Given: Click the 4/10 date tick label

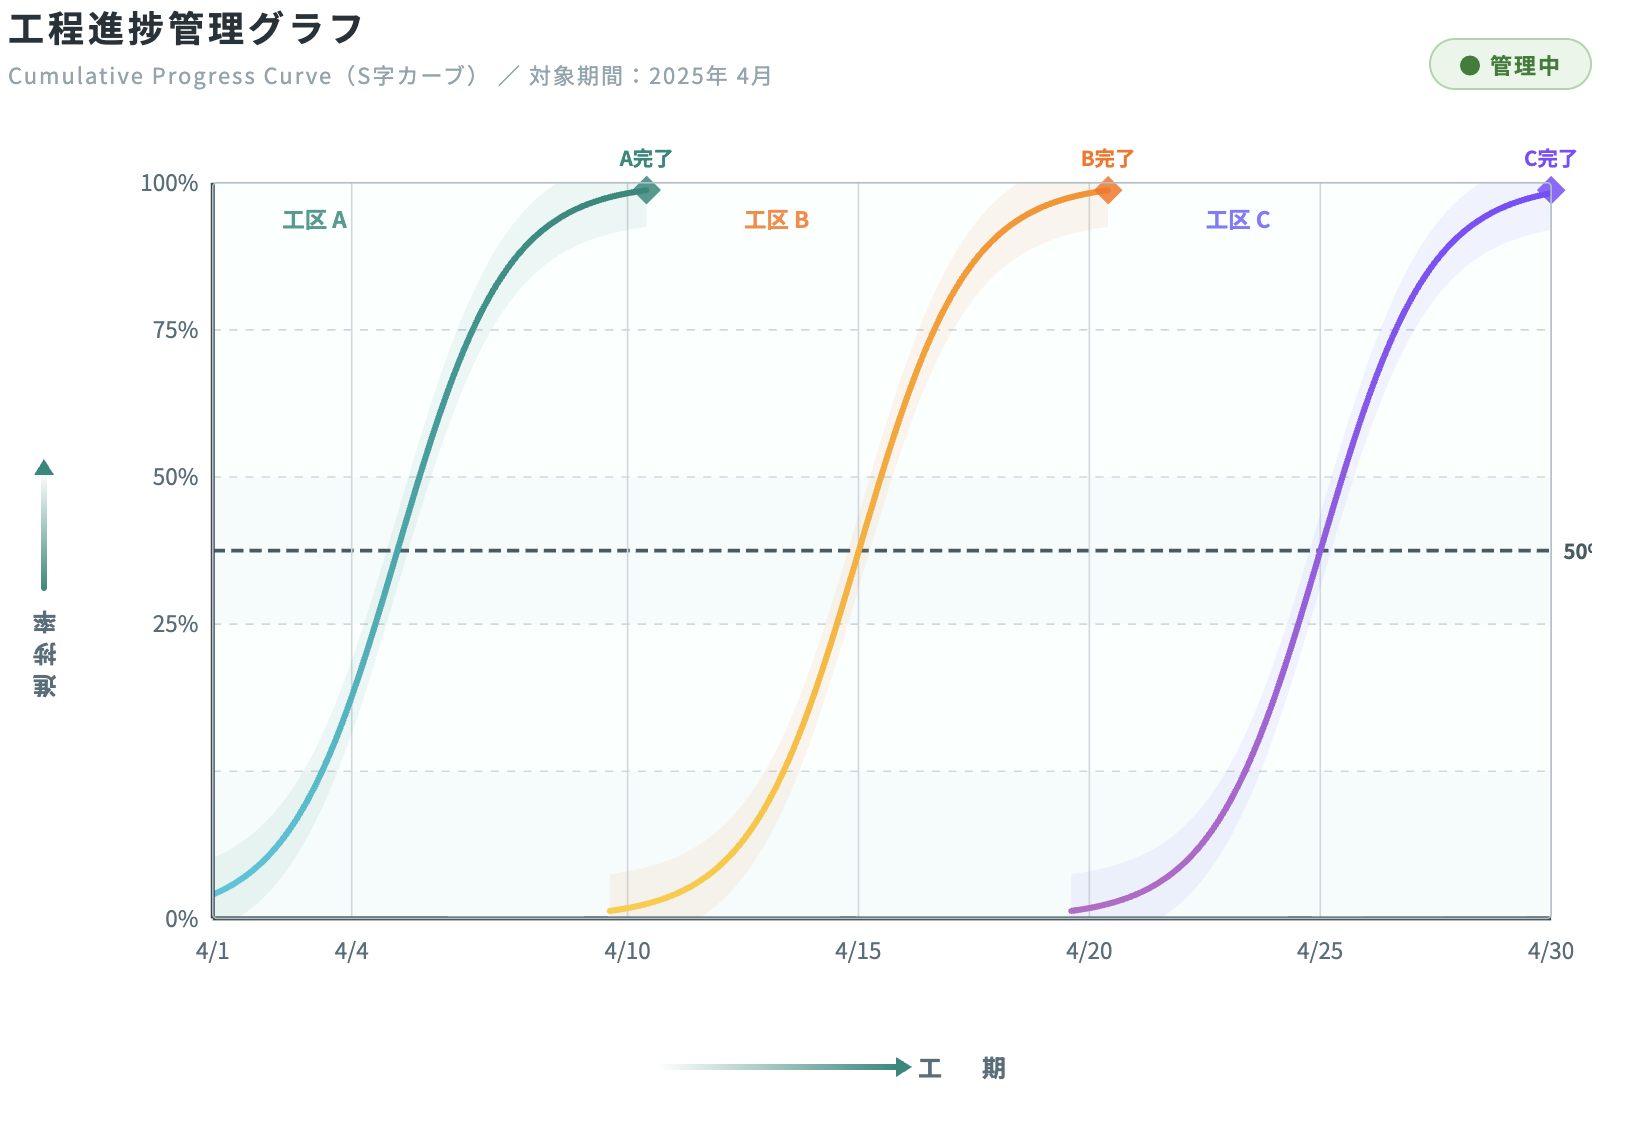Looking at the screenshot, I should 627,951.
